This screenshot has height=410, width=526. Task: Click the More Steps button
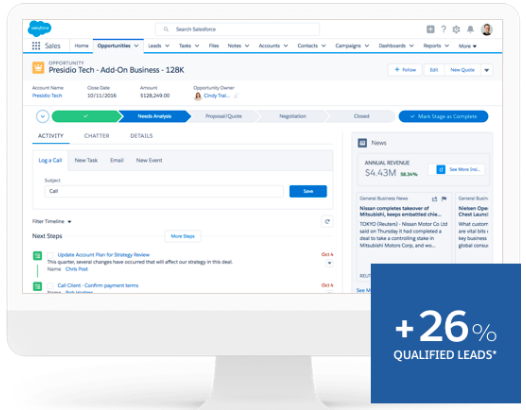[182, 236]
